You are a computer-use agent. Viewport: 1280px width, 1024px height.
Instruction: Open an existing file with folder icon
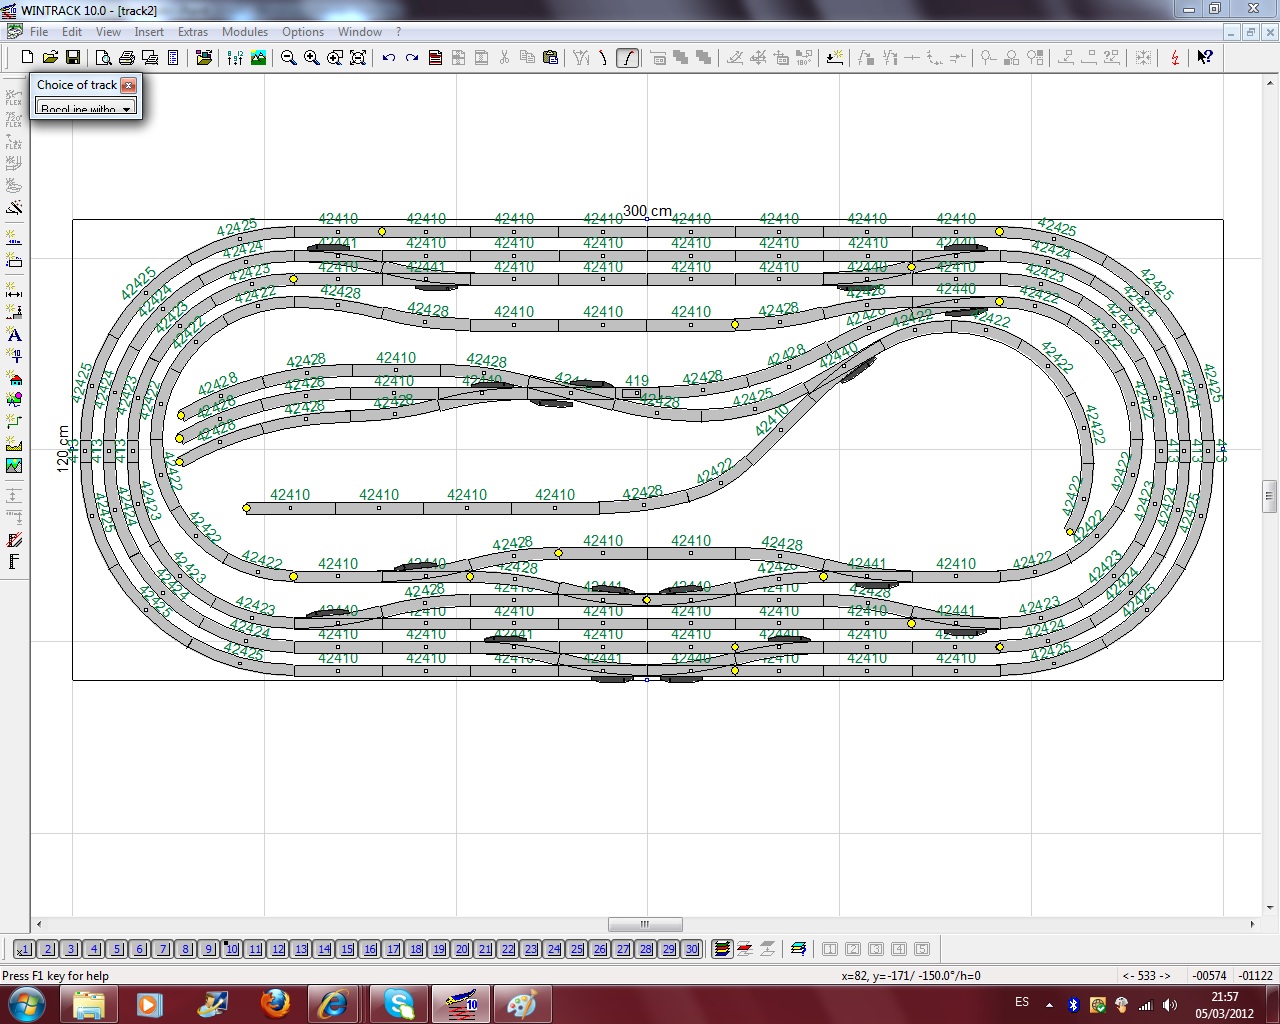[50, 58]
